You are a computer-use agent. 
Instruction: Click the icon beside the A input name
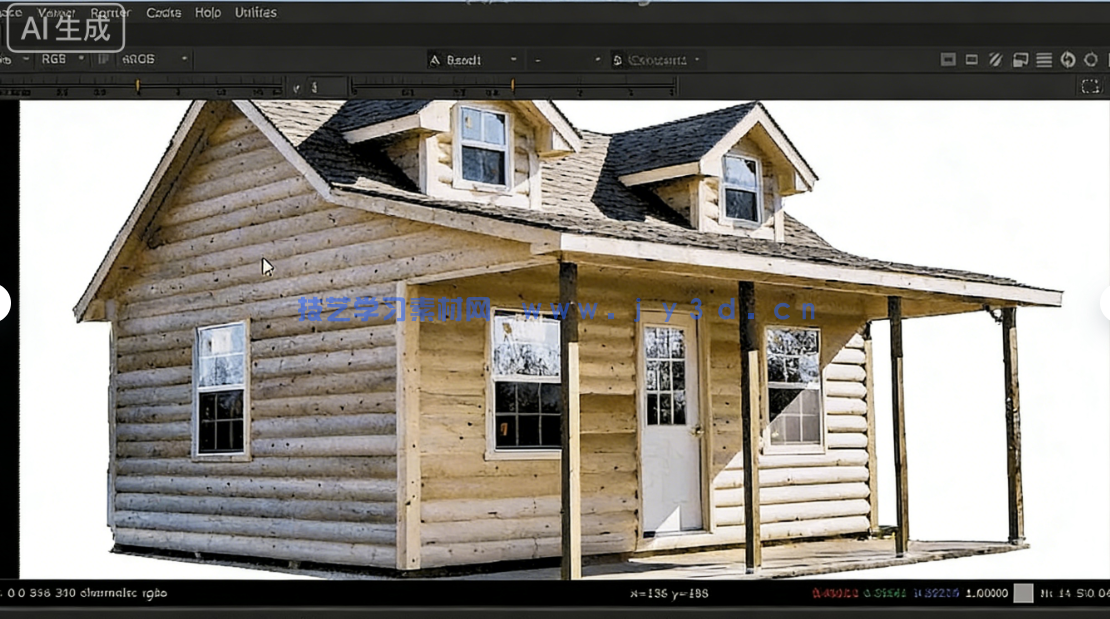pos(435,60)
